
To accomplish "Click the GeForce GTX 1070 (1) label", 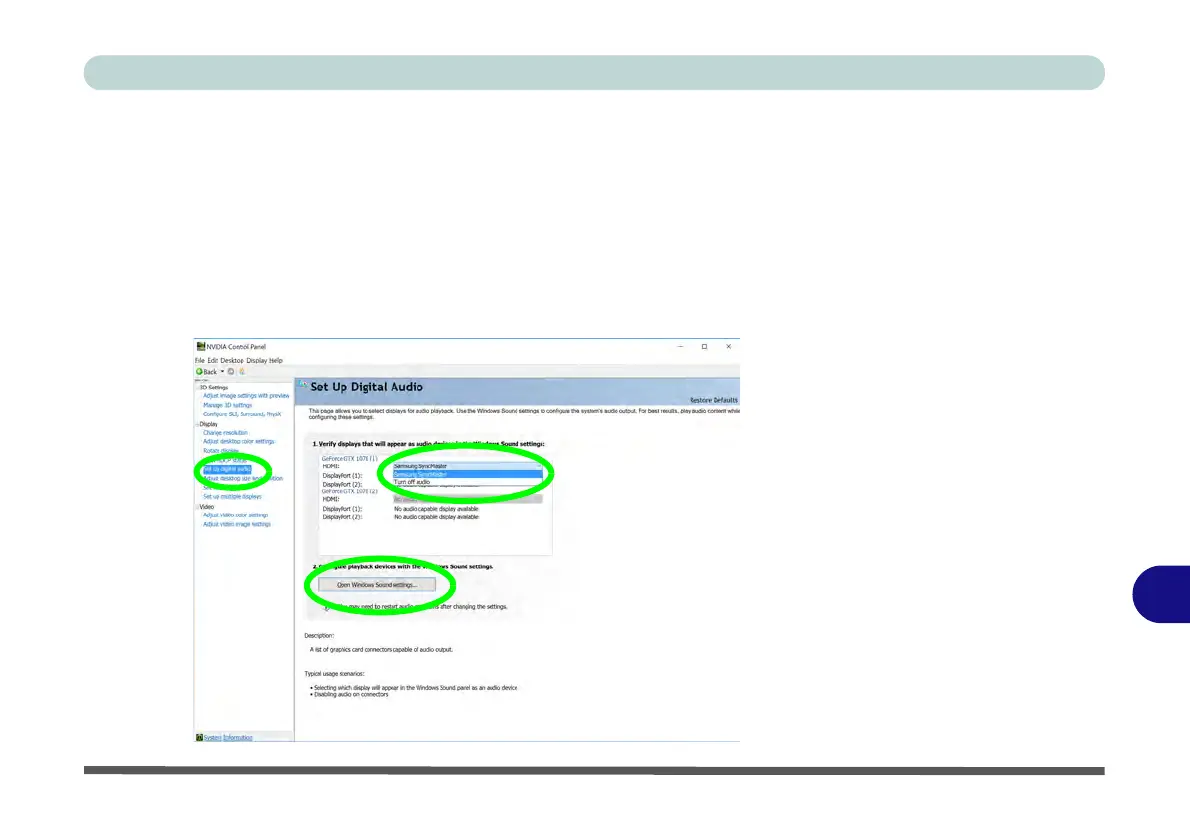I will pyautogui.click(x=349, y=458).
